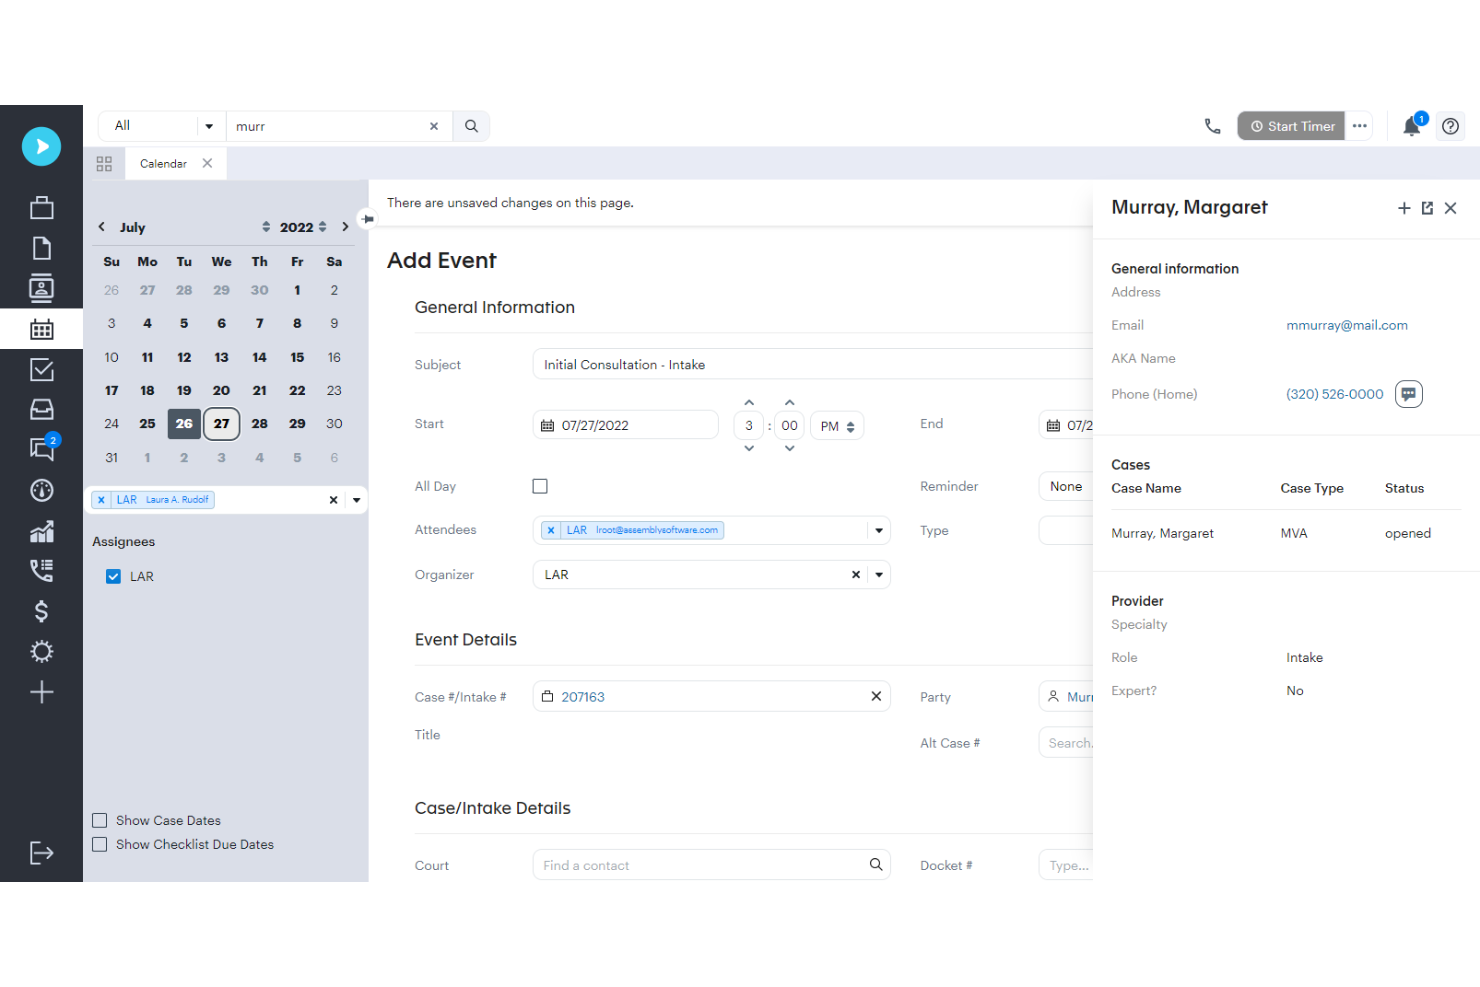Open the Dashboard gauge sidebar icon
The height and width of the screenshot is (987, 1480).
[x=41, y=490]
